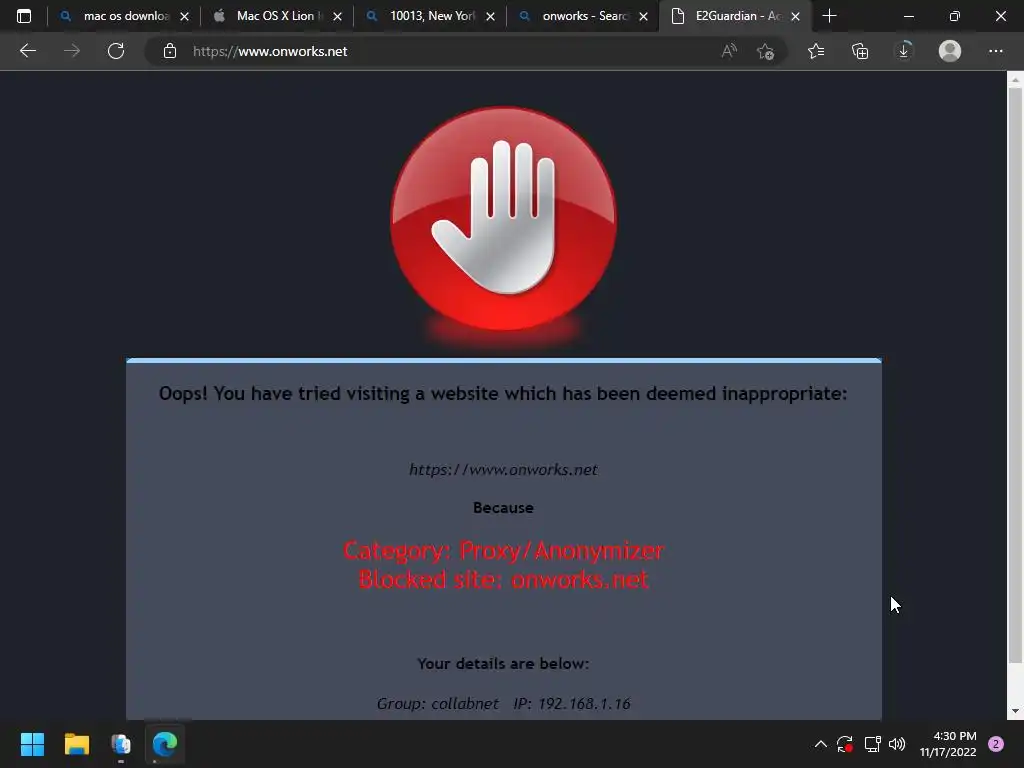Open Settings and more menu
1024x768 pixels.
pos(995,51)
